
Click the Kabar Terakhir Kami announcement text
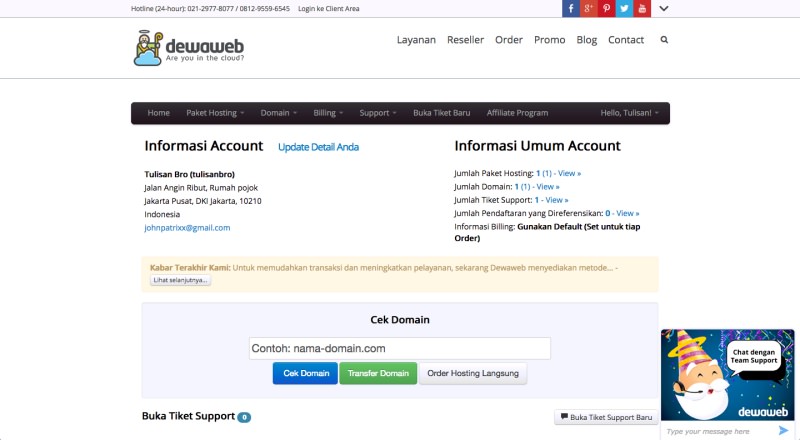click(x=384, y=267)
